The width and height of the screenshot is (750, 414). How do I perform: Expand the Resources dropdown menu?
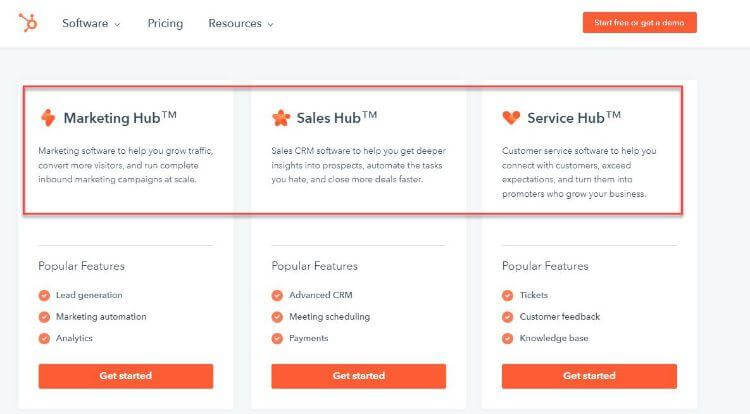240,23
